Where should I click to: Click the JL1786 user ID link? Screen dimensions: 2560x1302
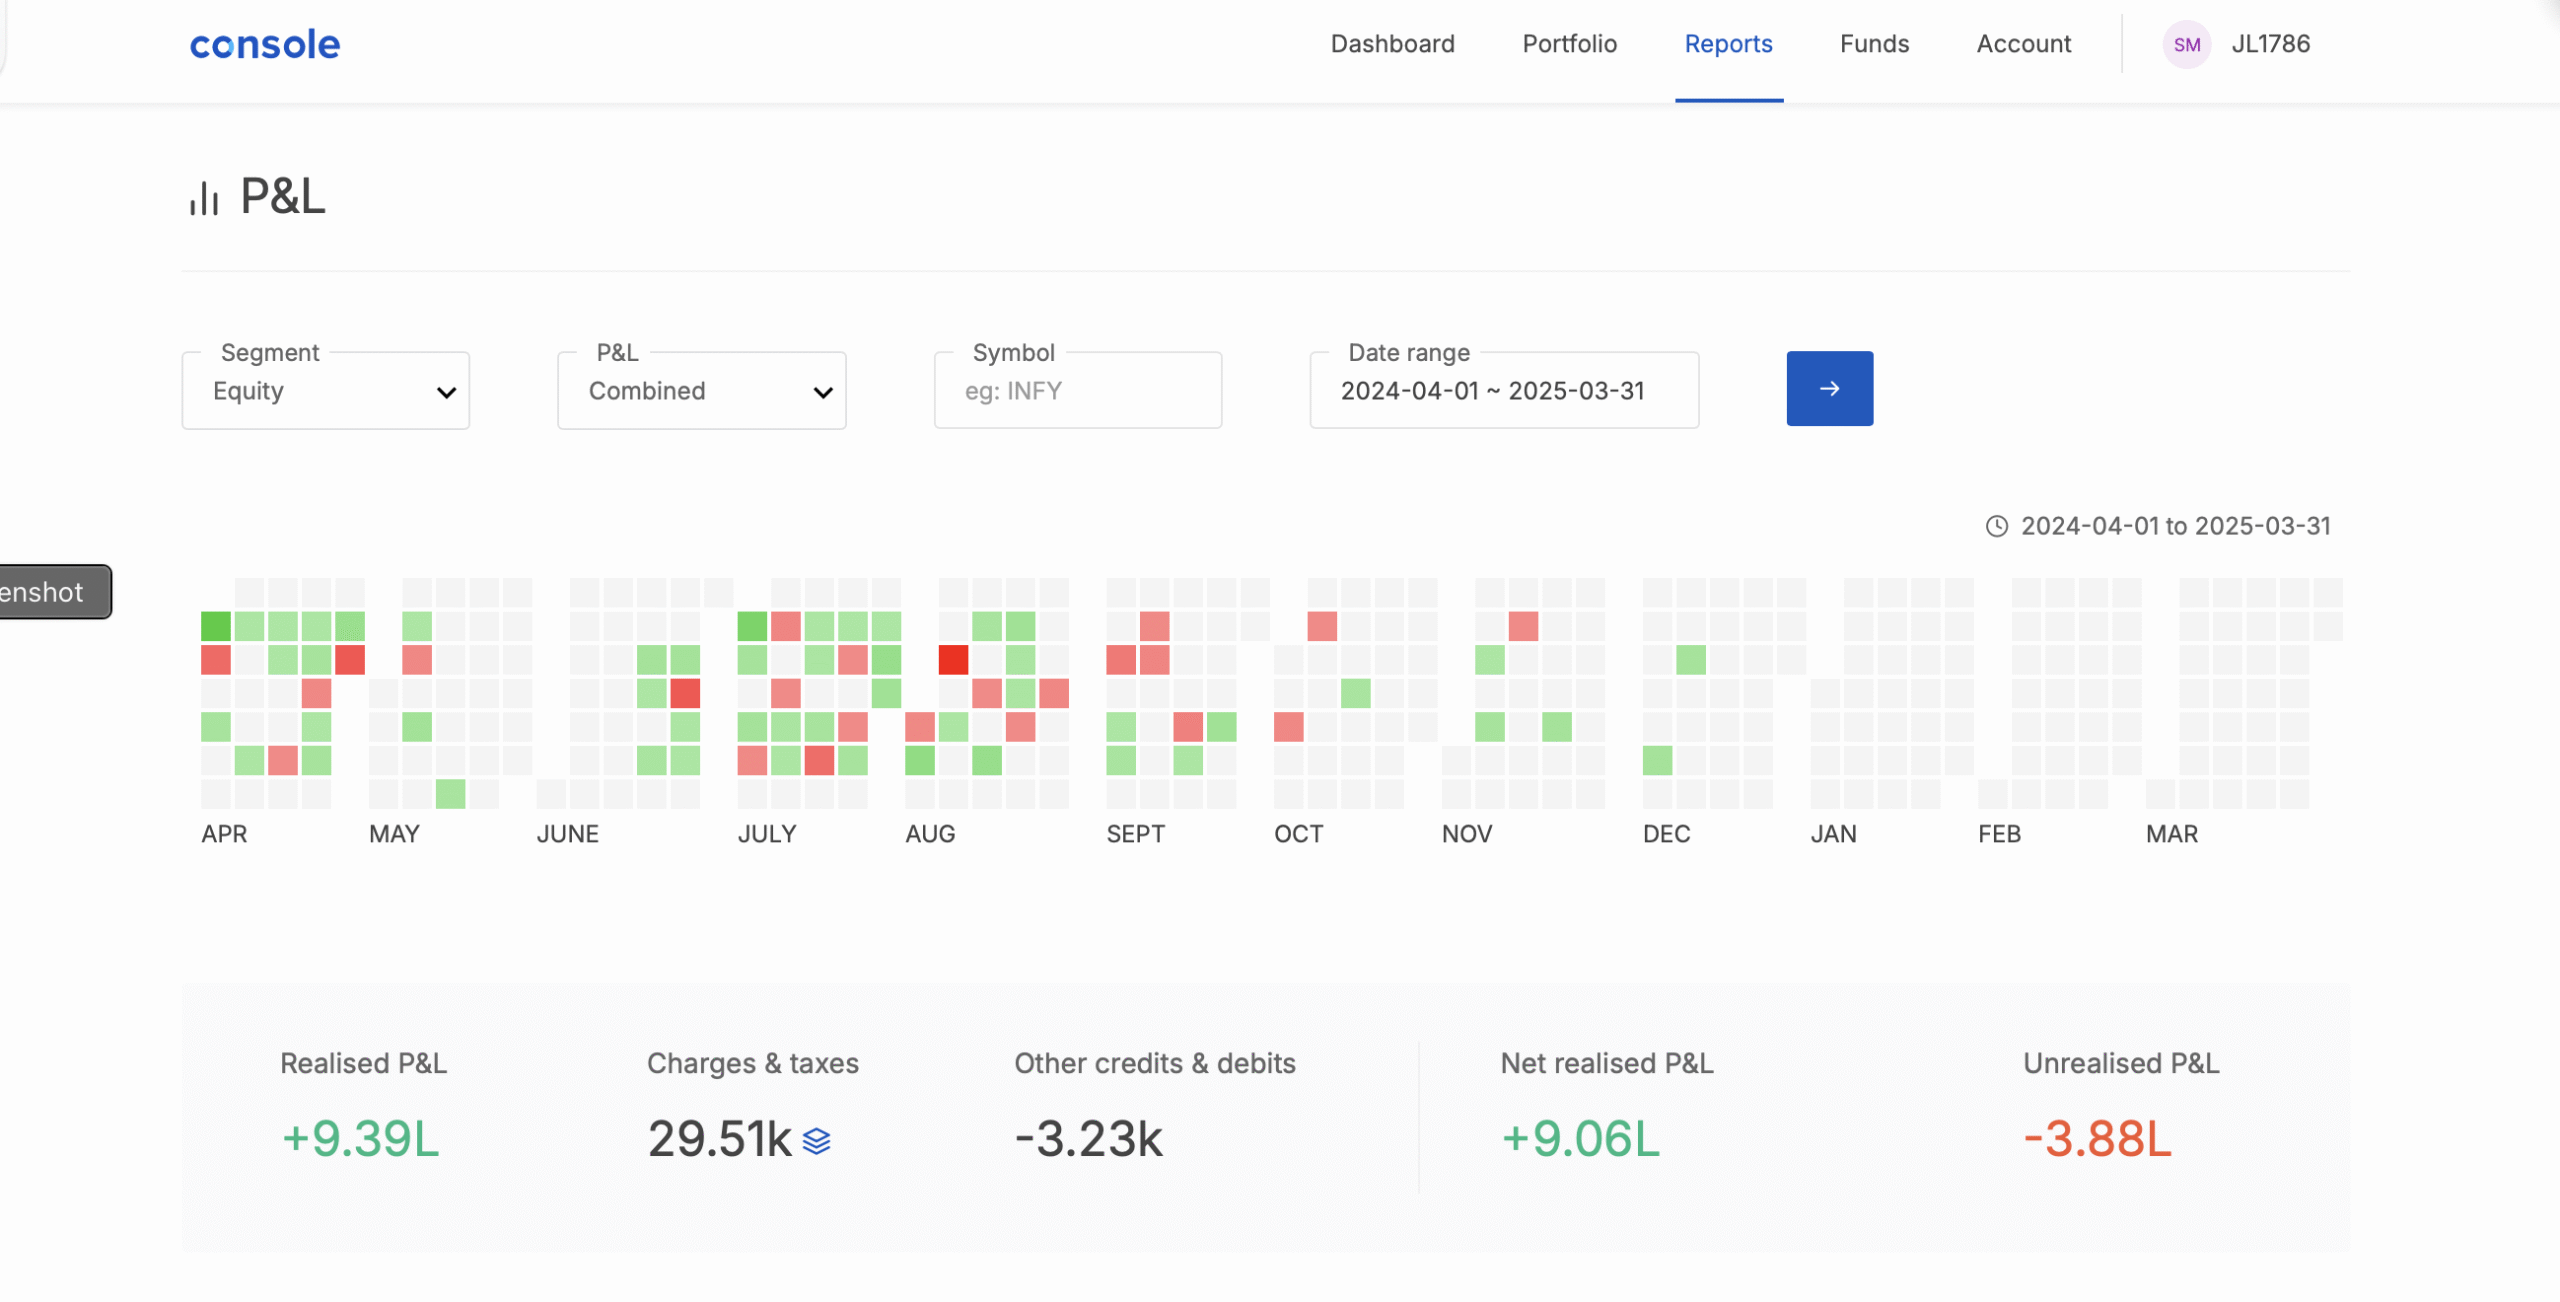[2270, 44]
